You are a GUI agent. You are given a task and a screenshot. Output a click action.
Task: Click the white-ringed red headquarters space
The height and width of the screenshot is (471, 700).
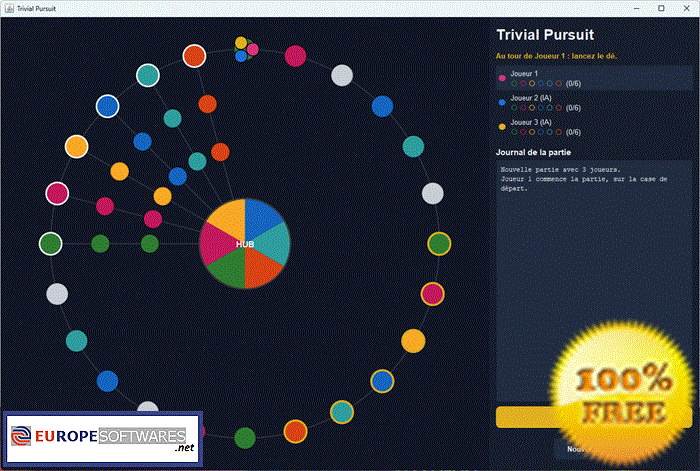coord(194,56)
